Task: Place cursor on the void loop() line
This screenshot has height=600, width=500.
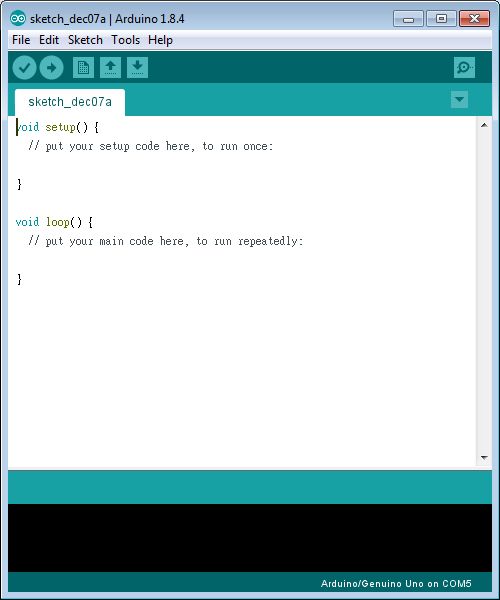Action: (54, 222)
